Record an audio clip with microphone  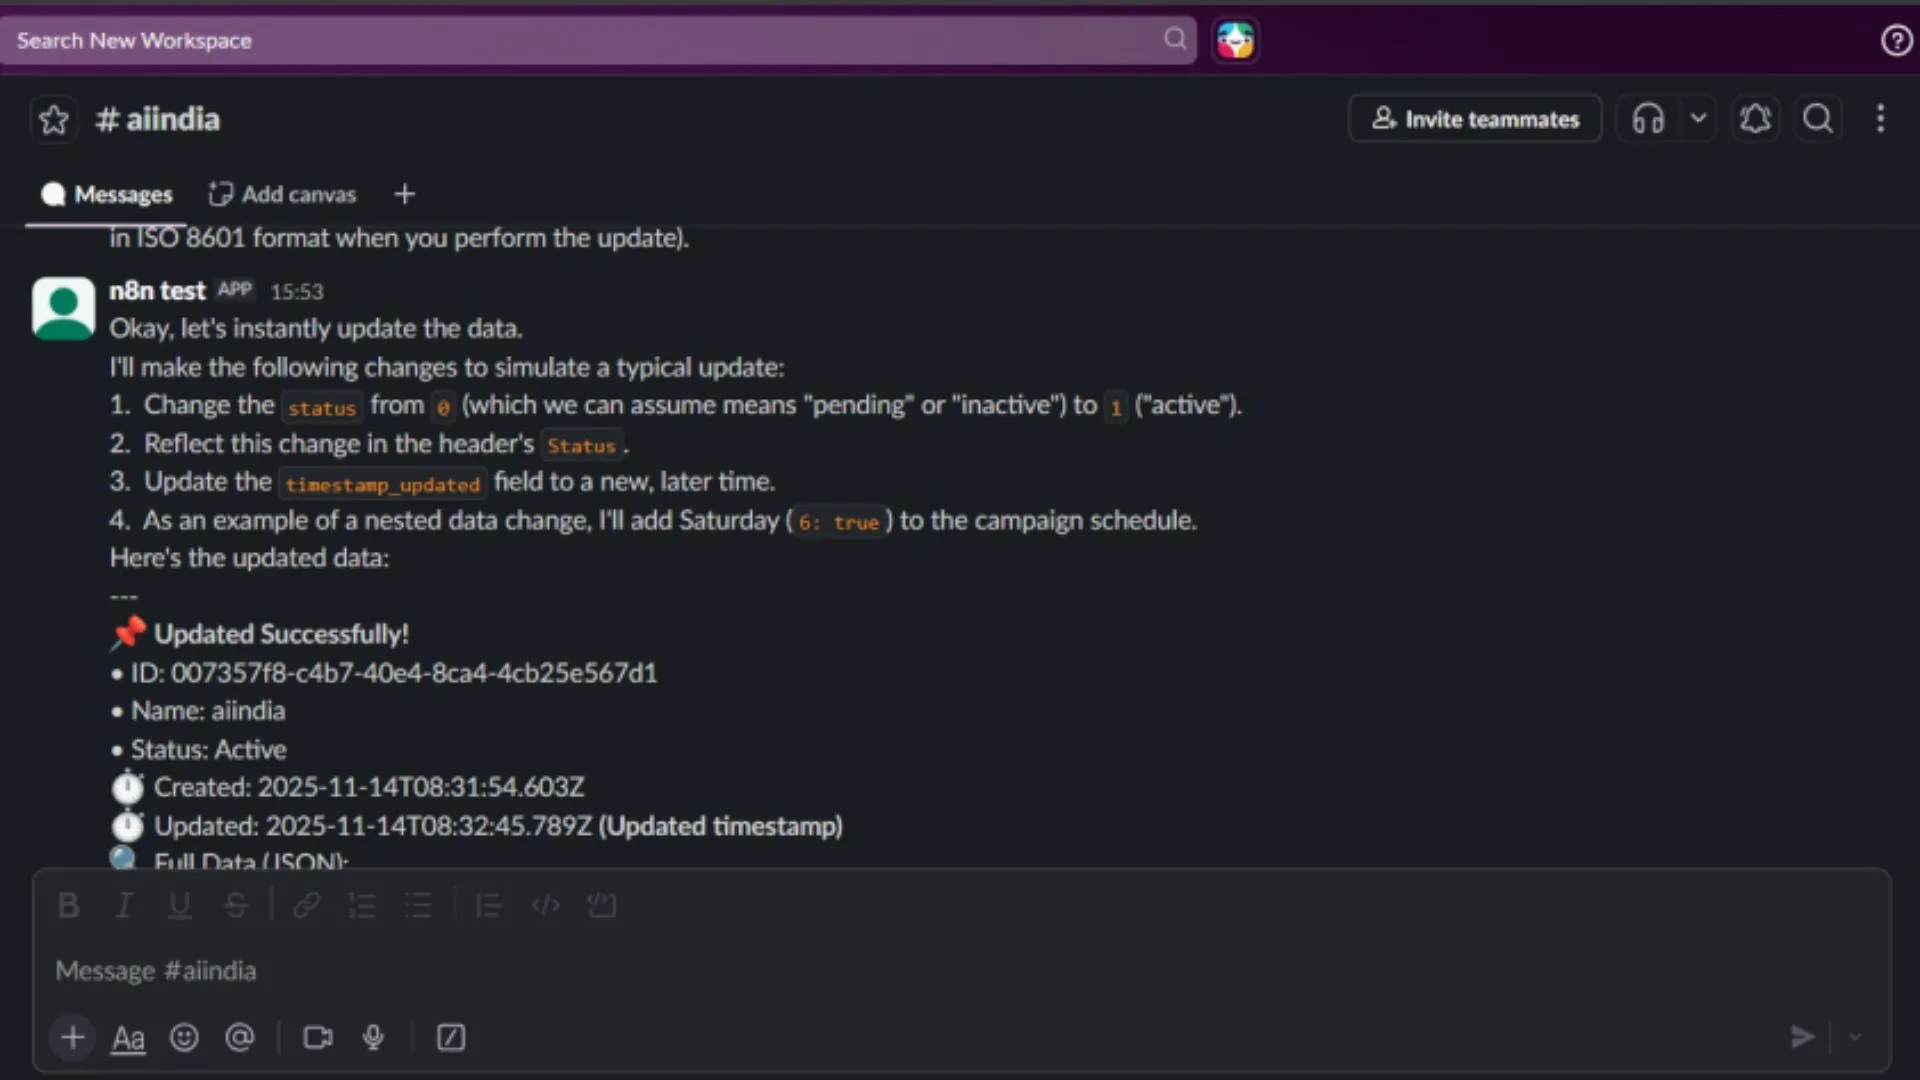[x=374, y=1037]
